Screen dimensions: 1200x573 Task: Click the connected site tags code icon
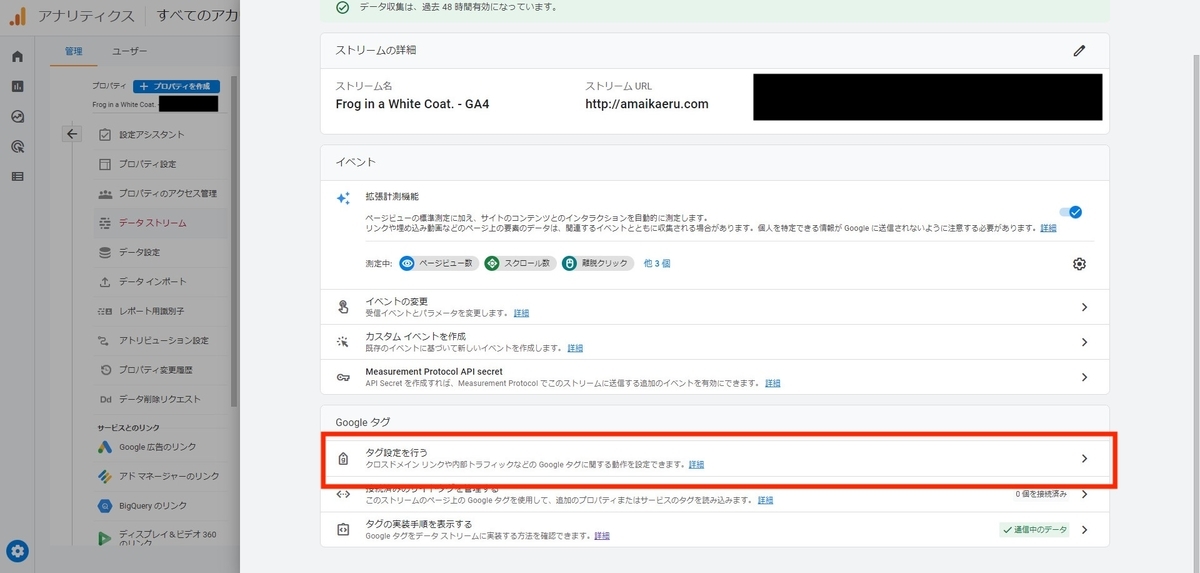pos(343,494)
